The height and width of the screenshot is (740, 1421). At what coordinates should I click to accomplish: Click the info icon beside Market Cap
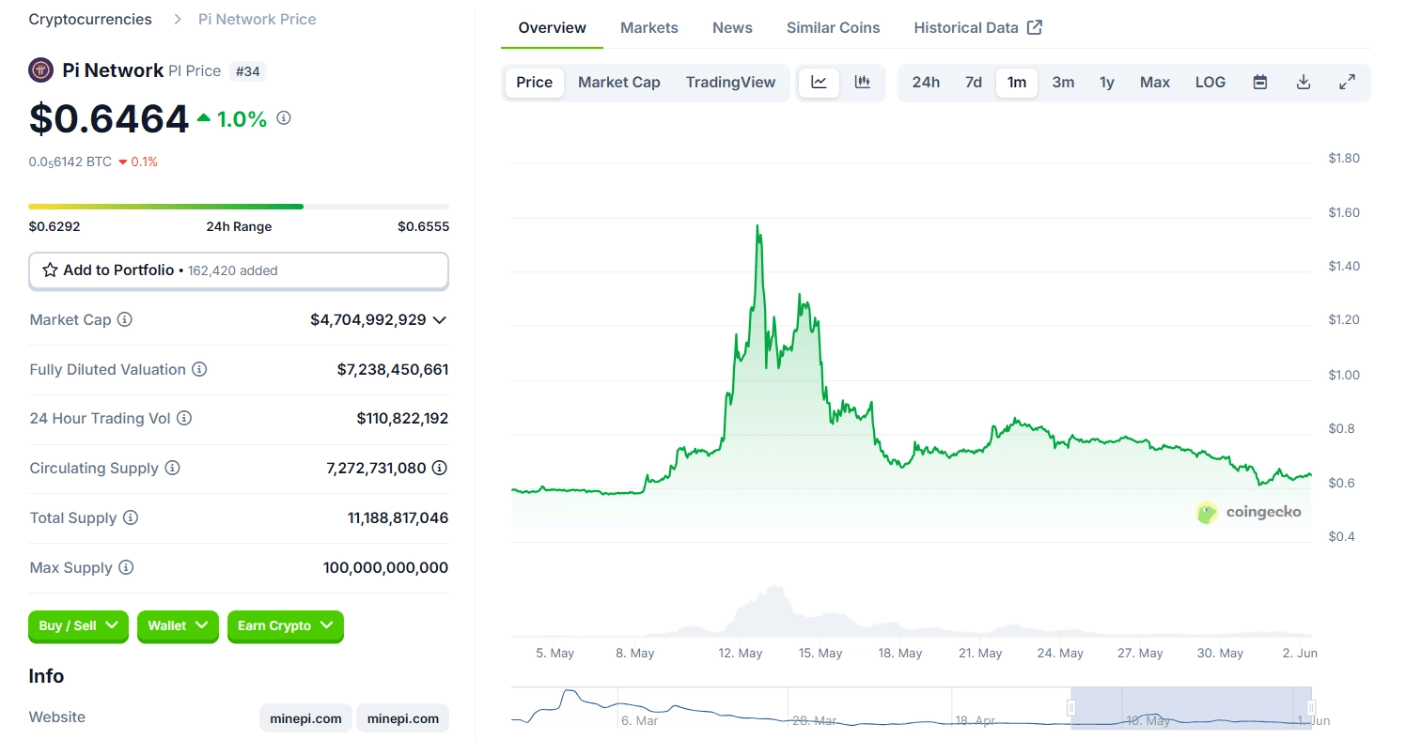click(x=125, y=320)
